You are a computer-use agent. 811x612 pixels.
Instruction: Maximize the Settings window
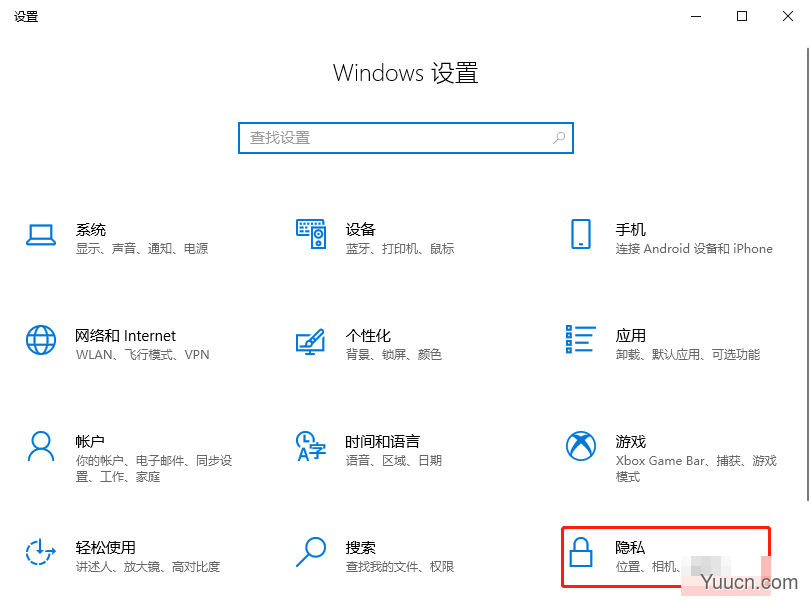(x=742, y=17)
